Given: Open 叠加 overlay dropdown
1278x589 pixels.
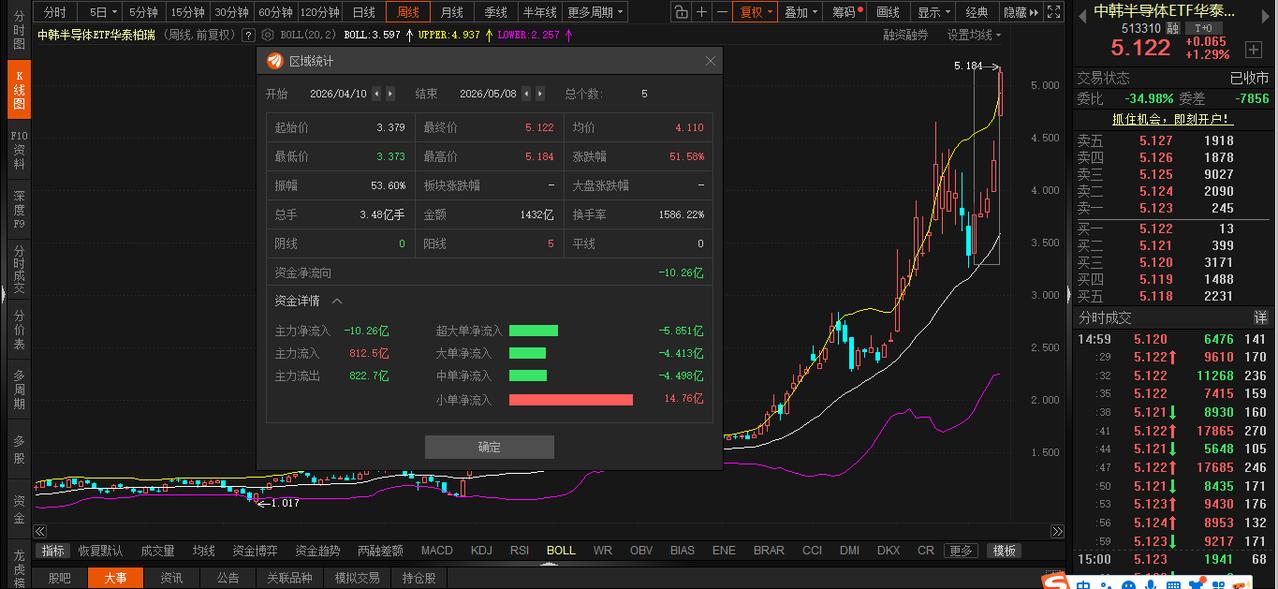Looking at the screenshot, I should 801,12.
